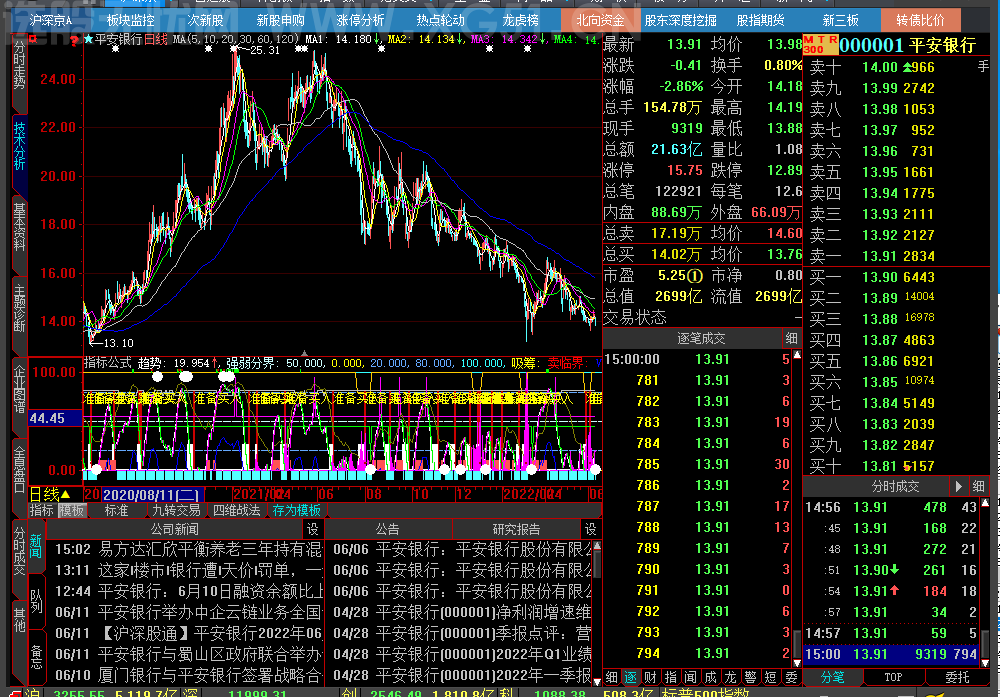Open the 热点轮动 menu
This screenshot has height=697, width=1000.
point(441,20)
